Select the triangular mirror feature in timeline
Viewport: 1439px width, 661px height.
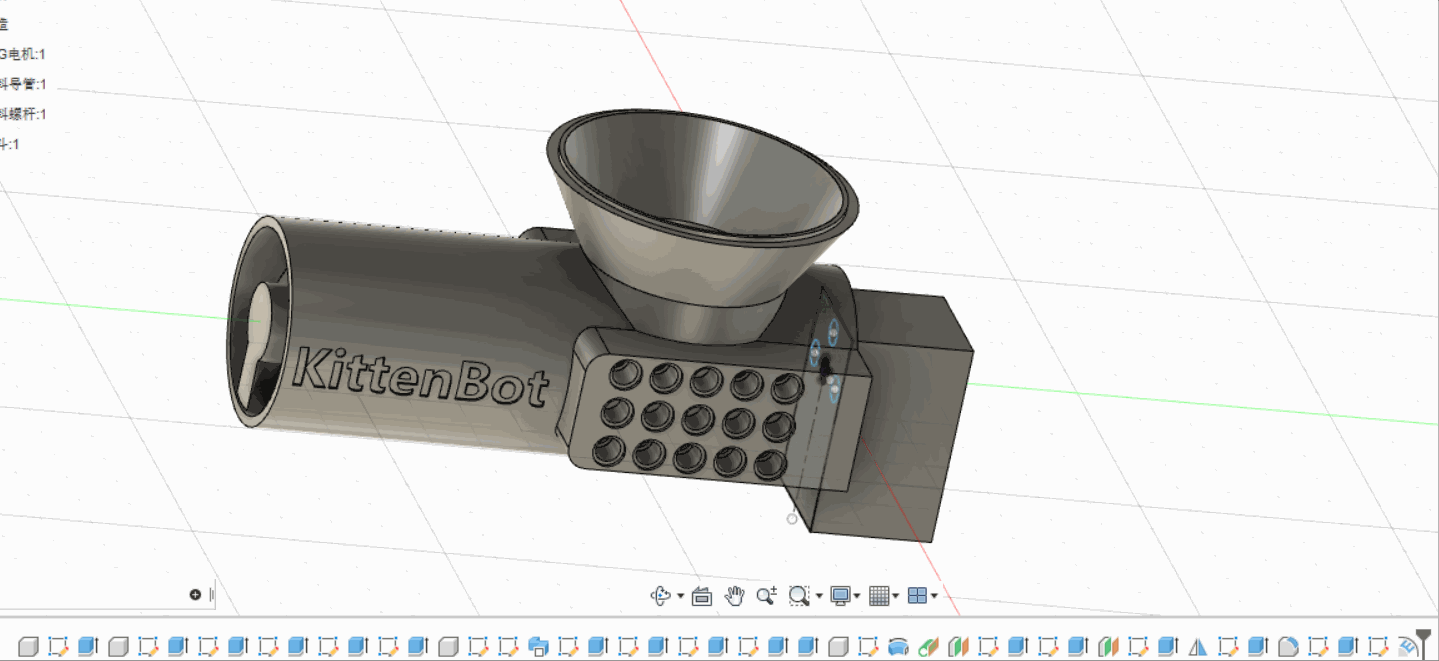click(x=1198, y=646)
